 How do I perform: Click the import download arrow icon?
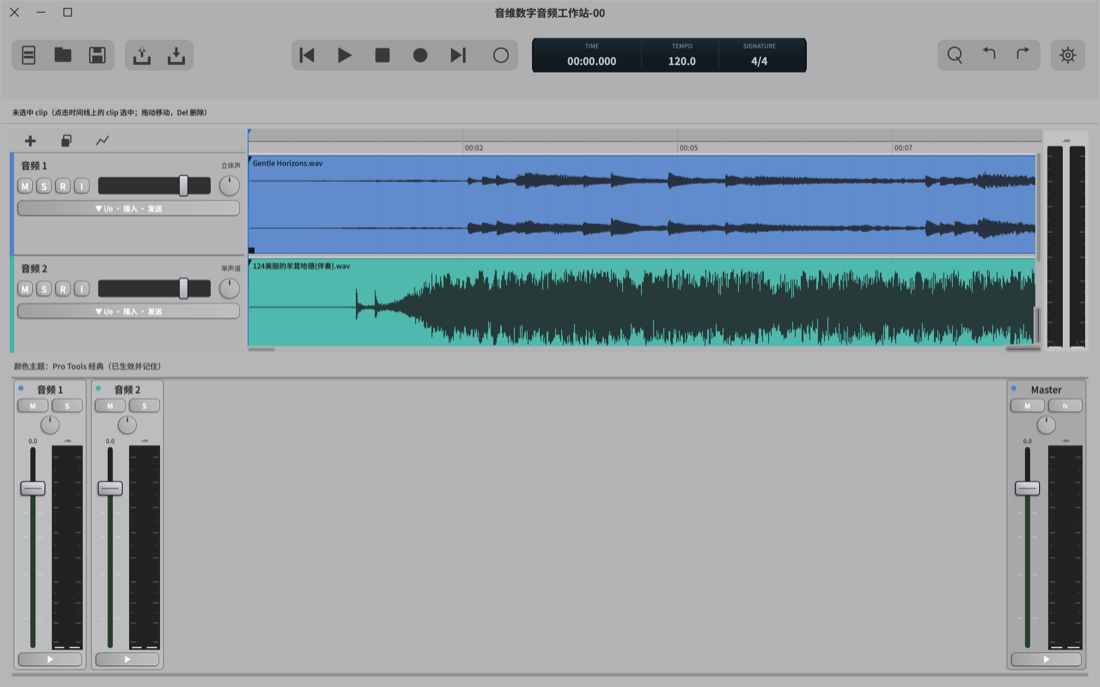tap(176, 55)
